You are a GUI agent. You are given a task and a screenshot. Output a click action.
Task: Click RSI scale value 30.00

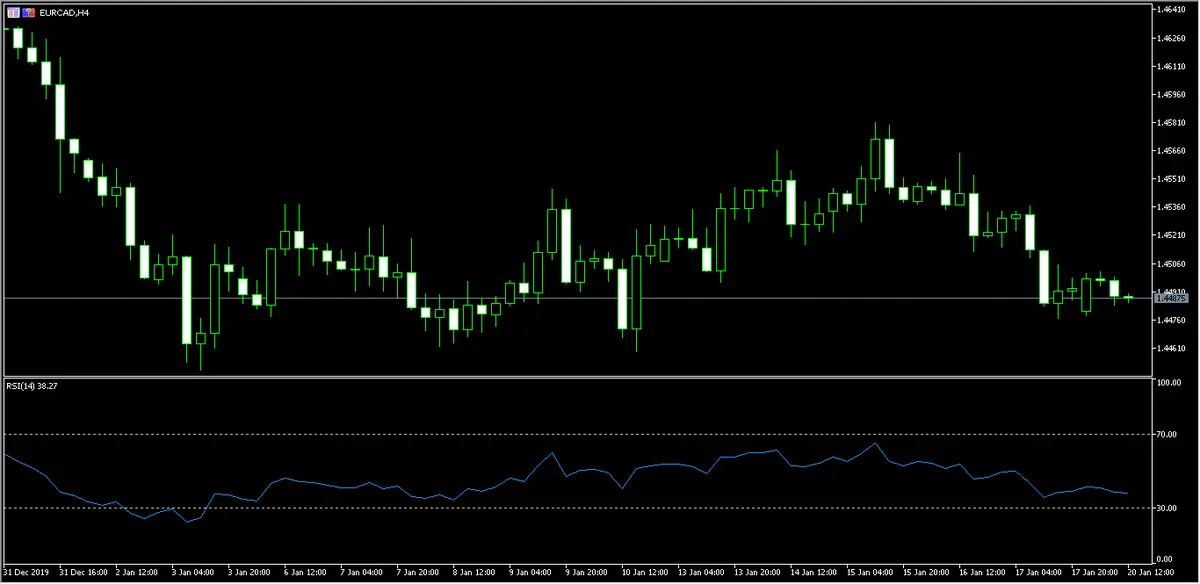point(1169,508)
